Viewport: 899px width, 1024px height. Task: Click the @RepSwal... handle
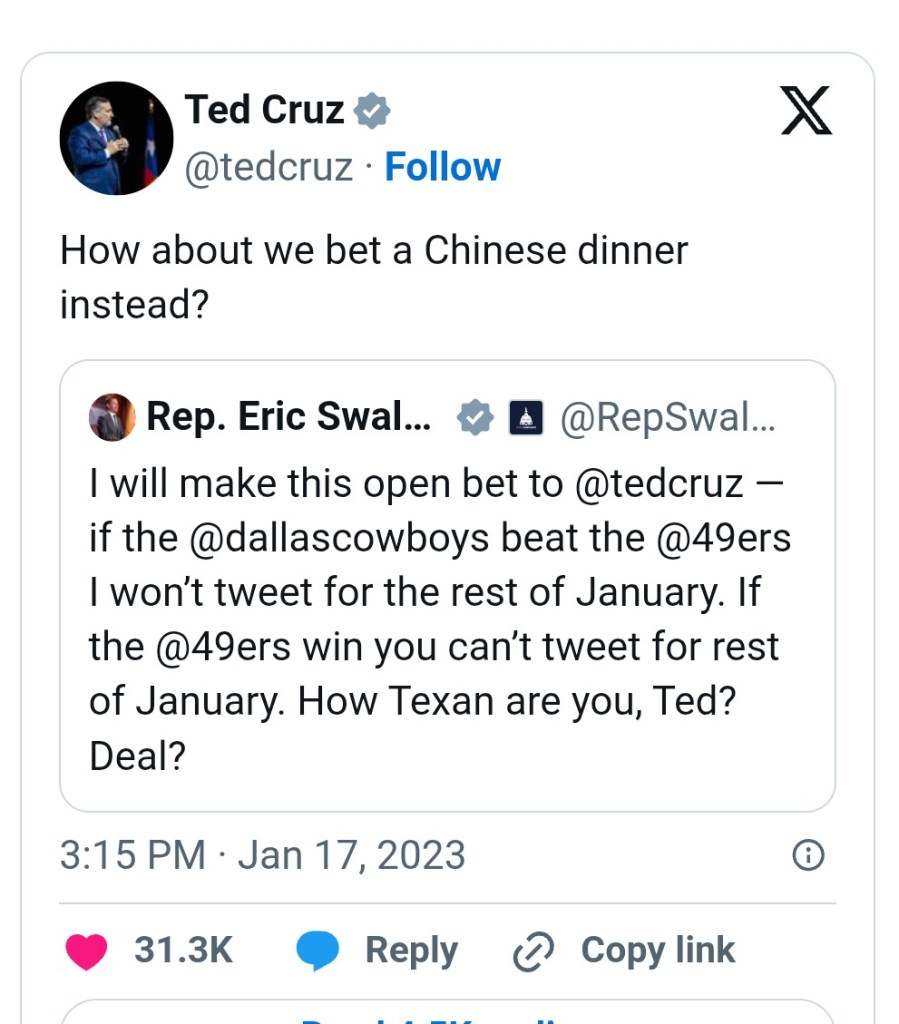tap(667, 419)
